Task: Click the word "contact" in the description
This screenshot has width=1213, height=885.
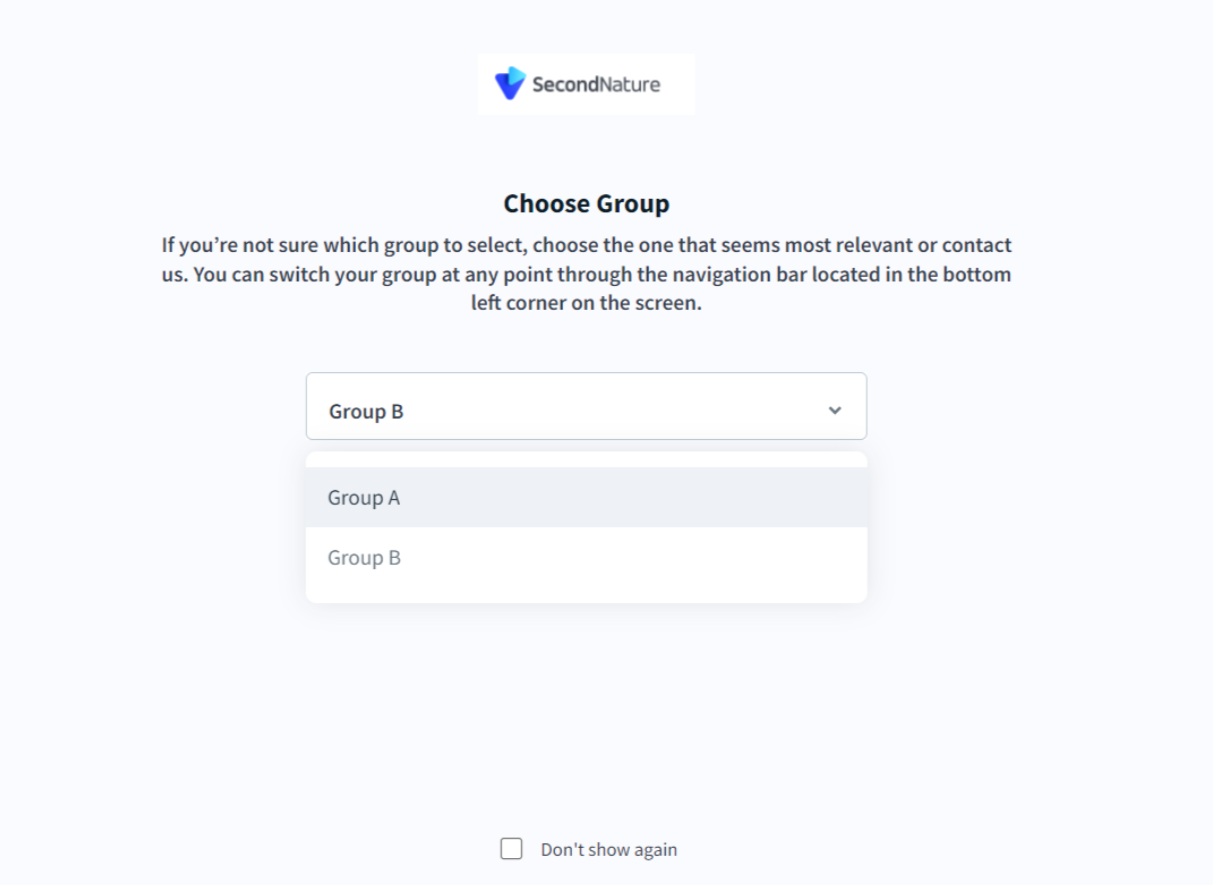Action: tap(977, 245)
